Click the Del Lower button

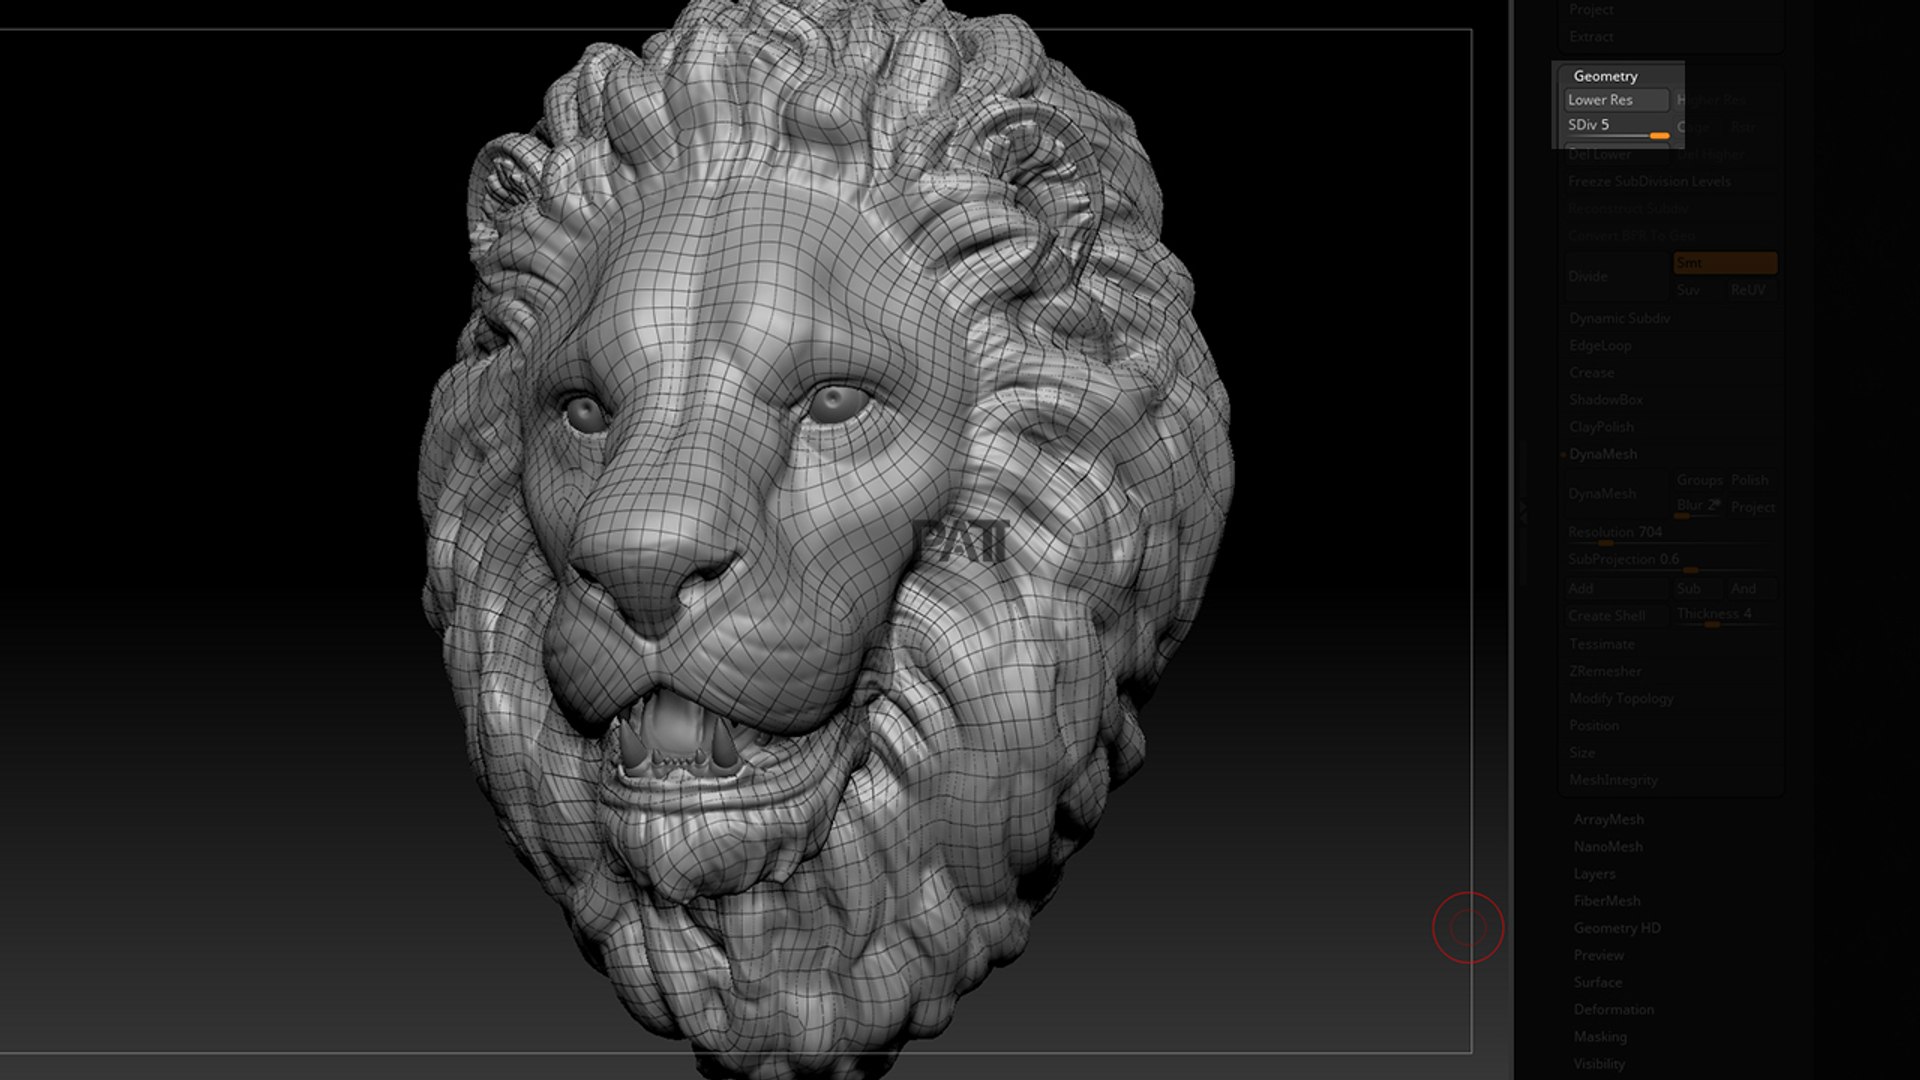coord(1616,154)
